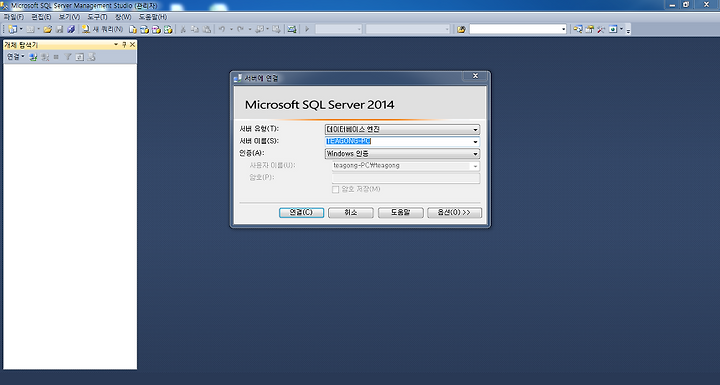Open dropdown arrow beside New Project icon

(21, 29)
